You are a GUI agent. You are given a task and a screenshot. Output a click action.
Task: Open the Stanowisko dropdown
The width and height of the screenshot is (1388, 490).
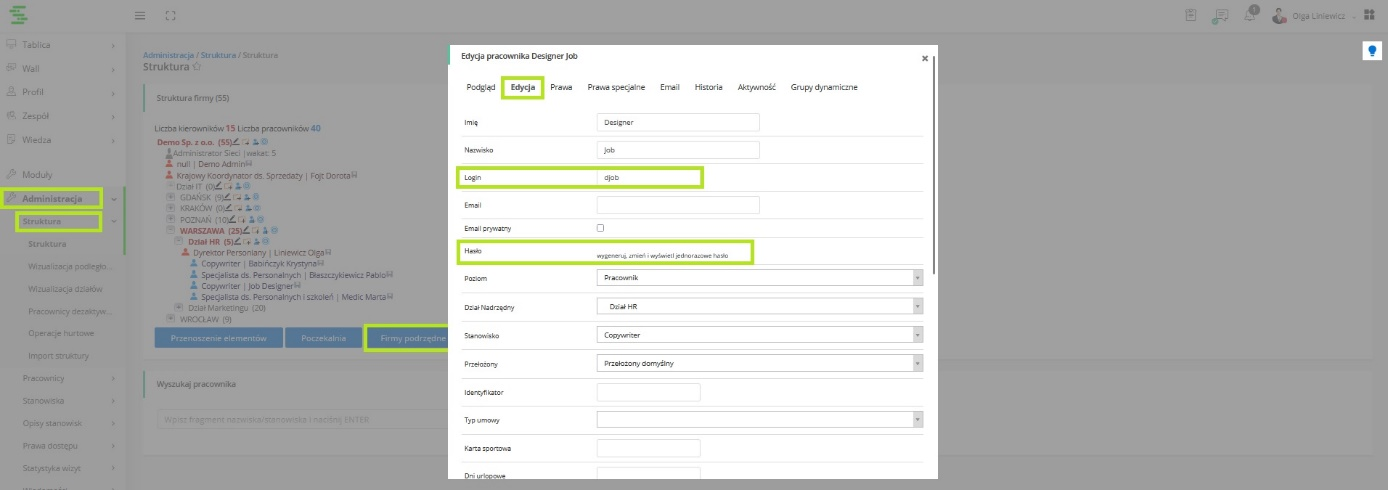click(759, 335)
